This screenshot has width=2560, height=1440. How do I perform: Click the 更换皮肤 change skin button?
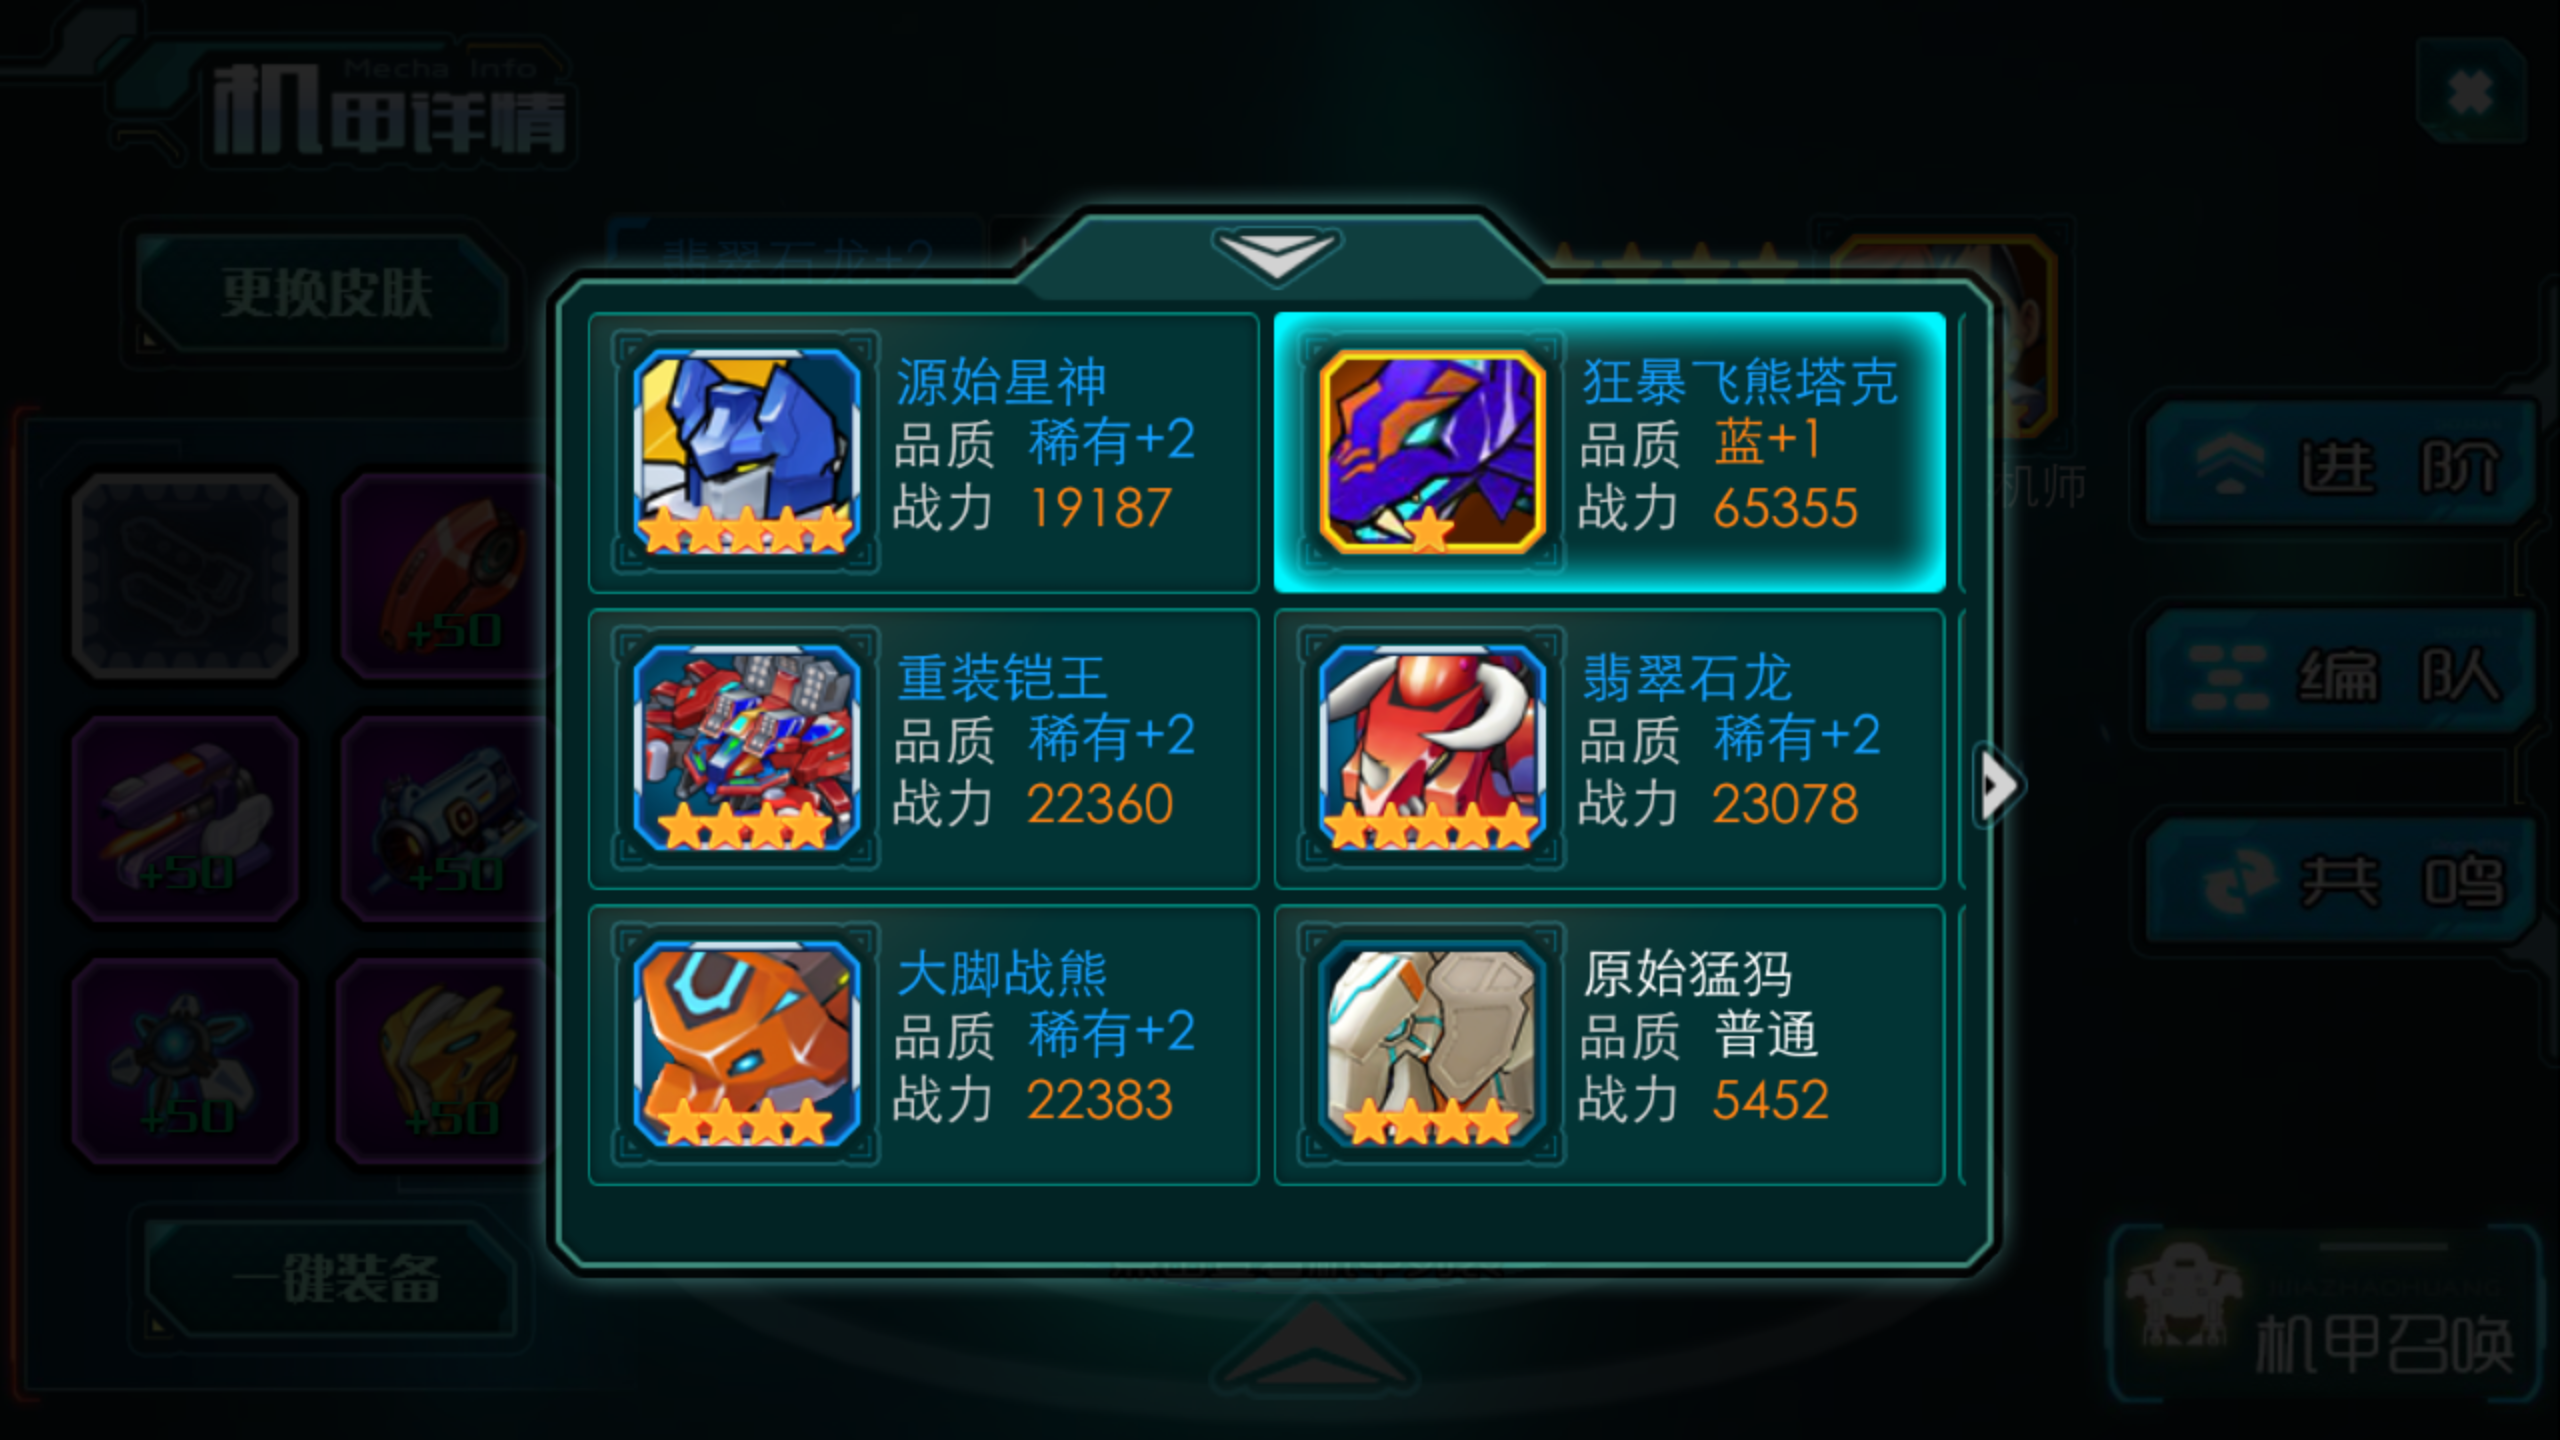tap(324, 294)
